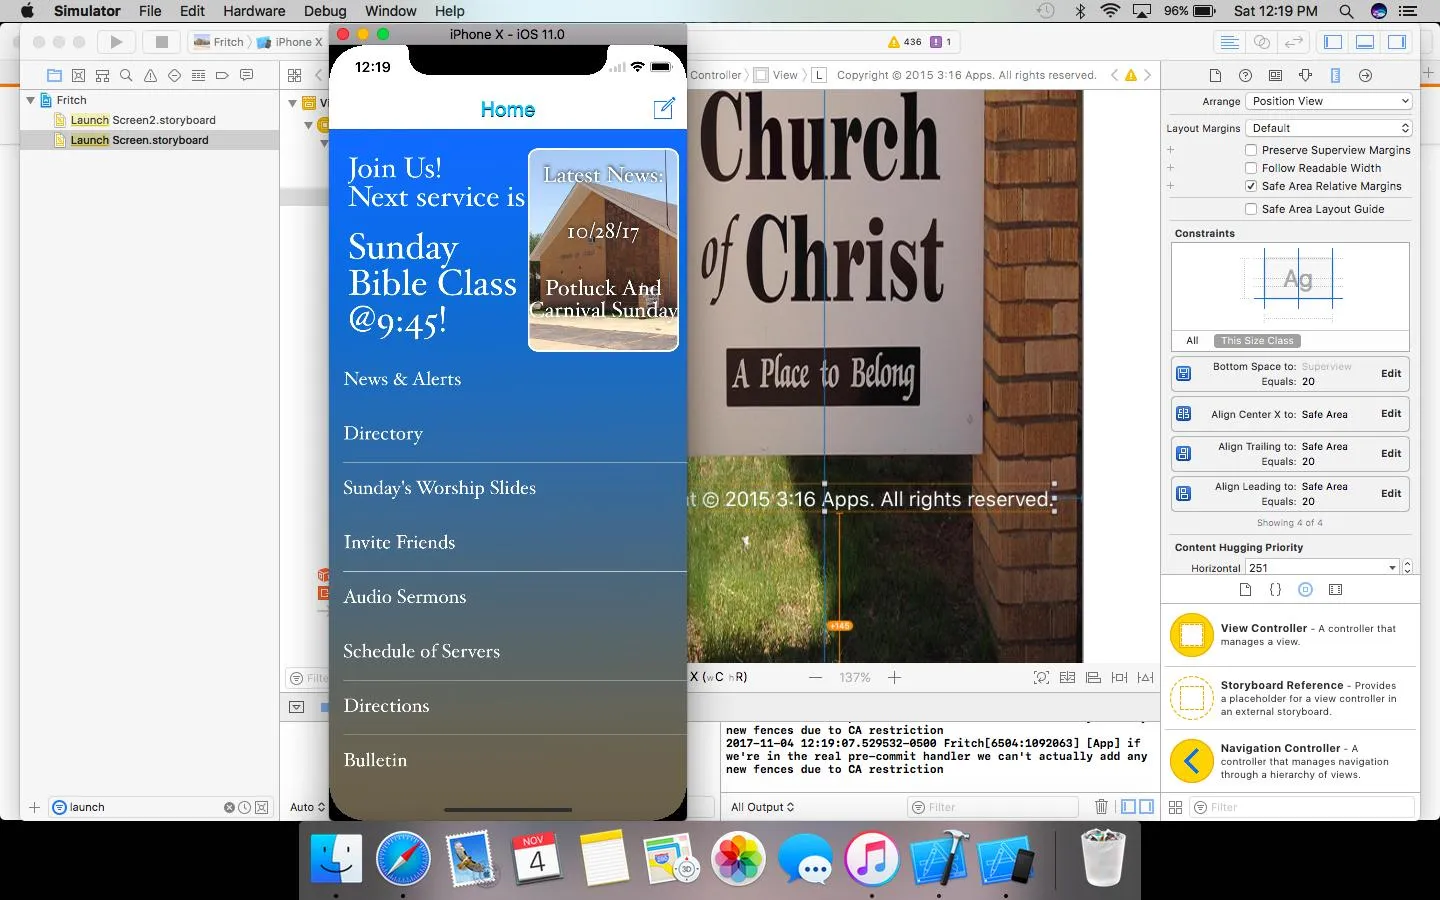1440x900 pixels.
Task: Open the Resolve Auto Layout Issues tool
Action: coord(1145,677)
